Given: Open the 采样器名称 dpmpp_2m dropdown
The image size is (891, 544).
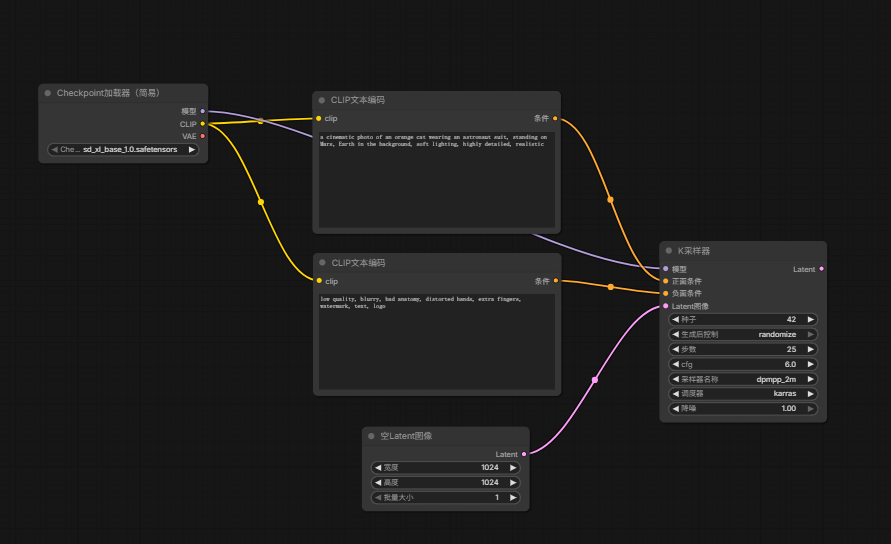Looking at the screenshot, I should [743, 379].
